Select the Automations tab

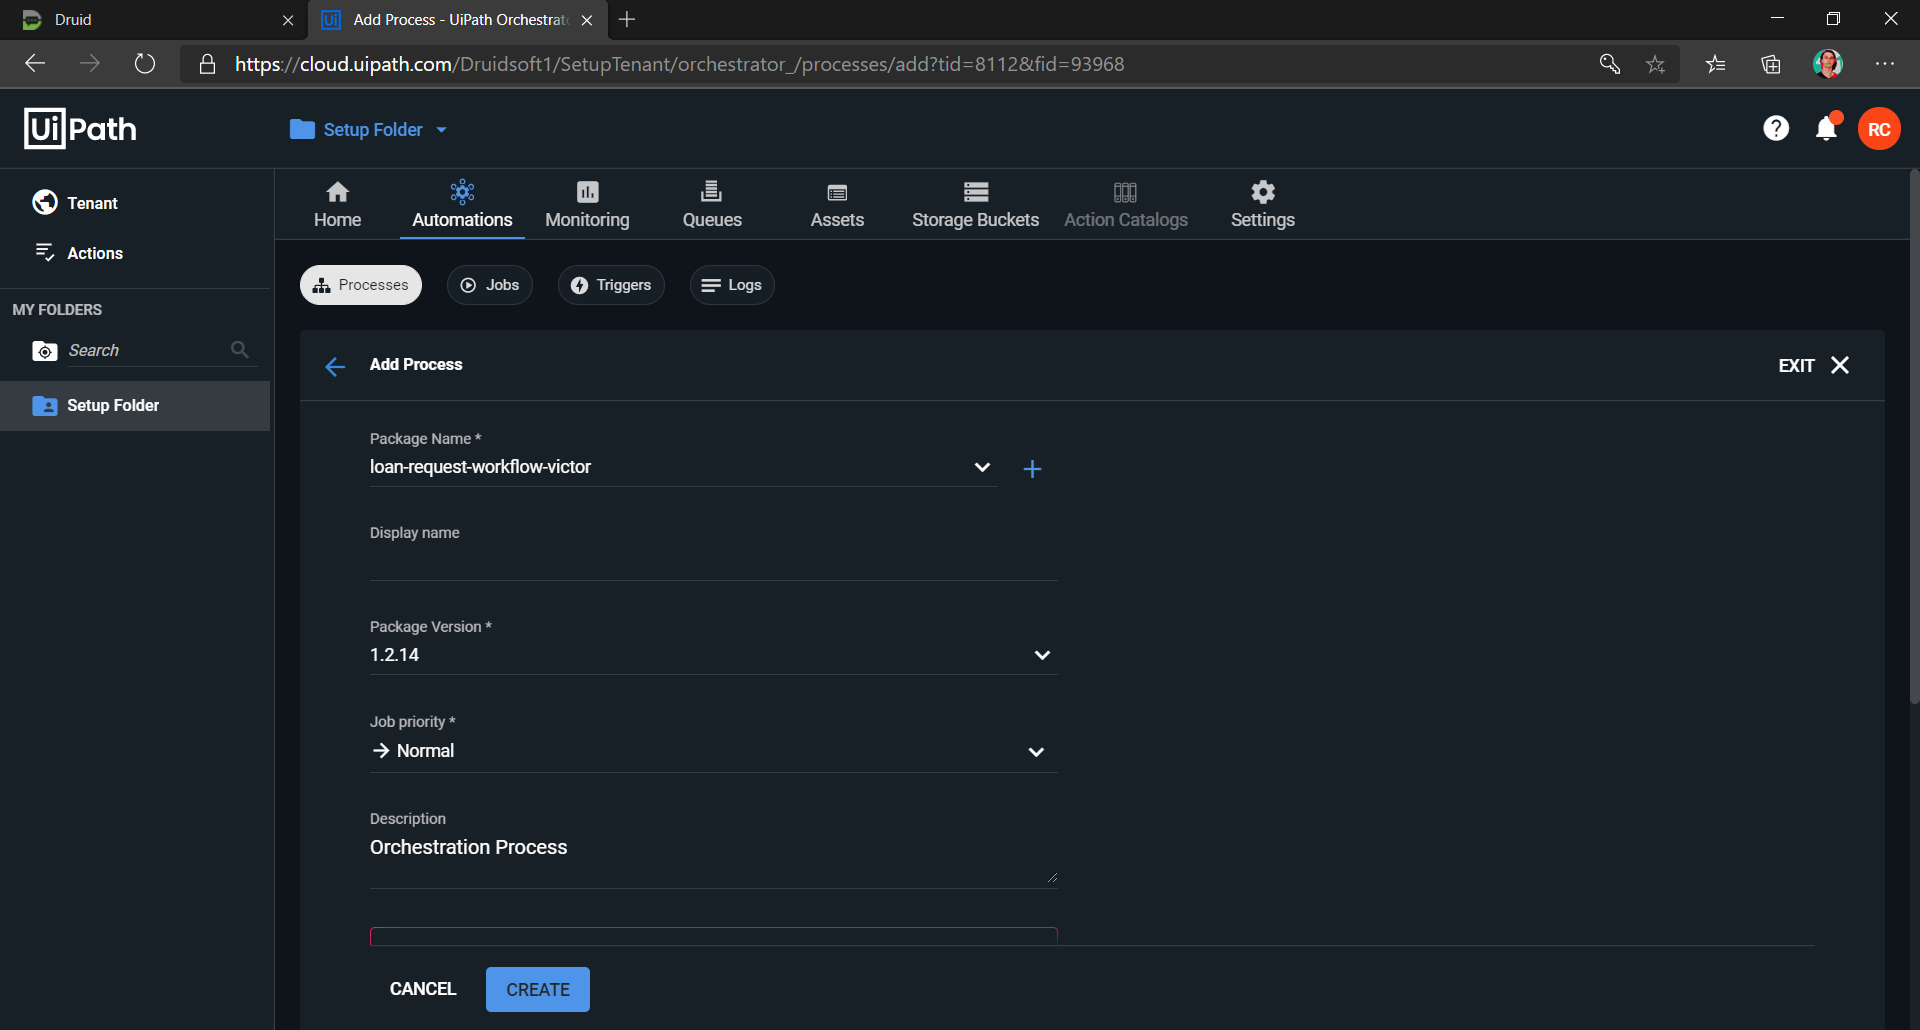click(x=462, y=205)
